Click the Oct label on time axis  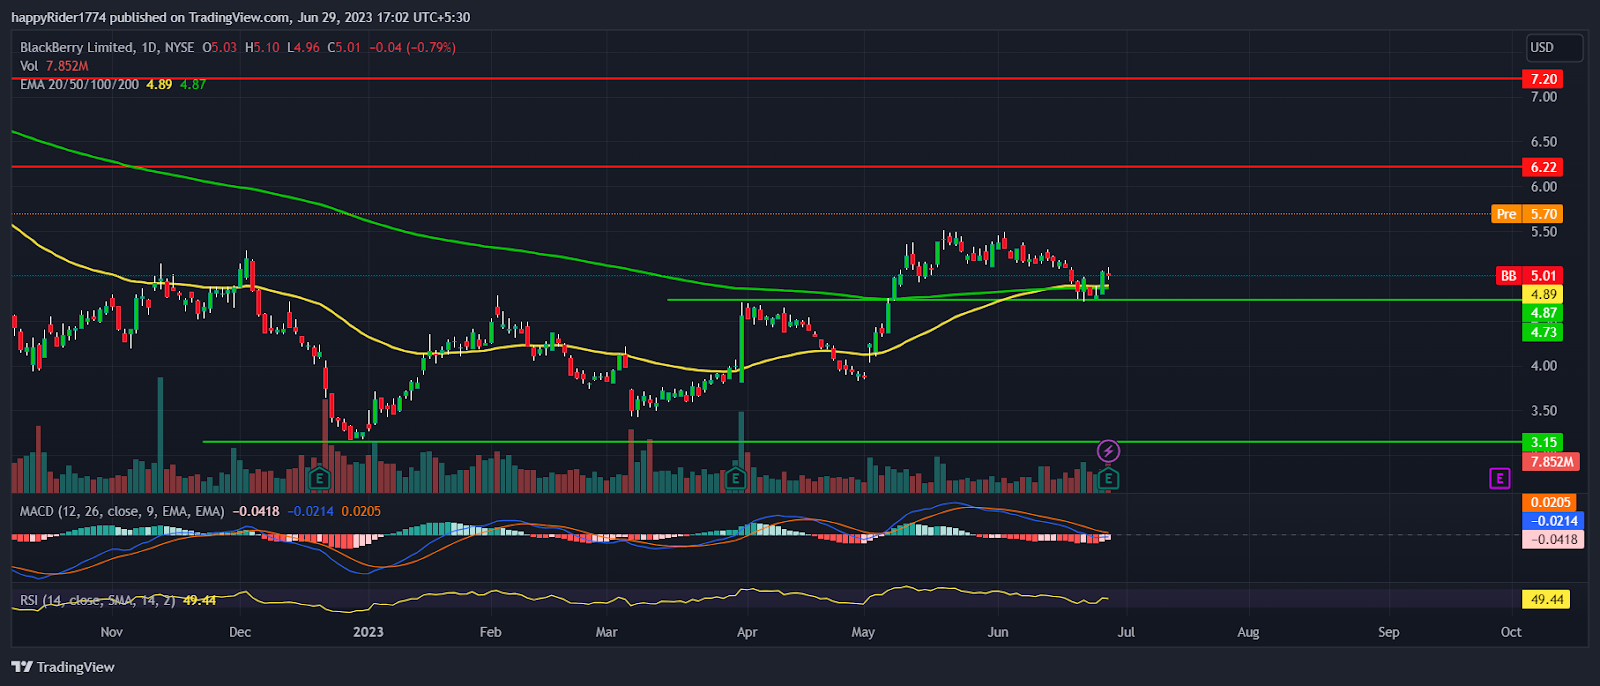(1511, 632)
